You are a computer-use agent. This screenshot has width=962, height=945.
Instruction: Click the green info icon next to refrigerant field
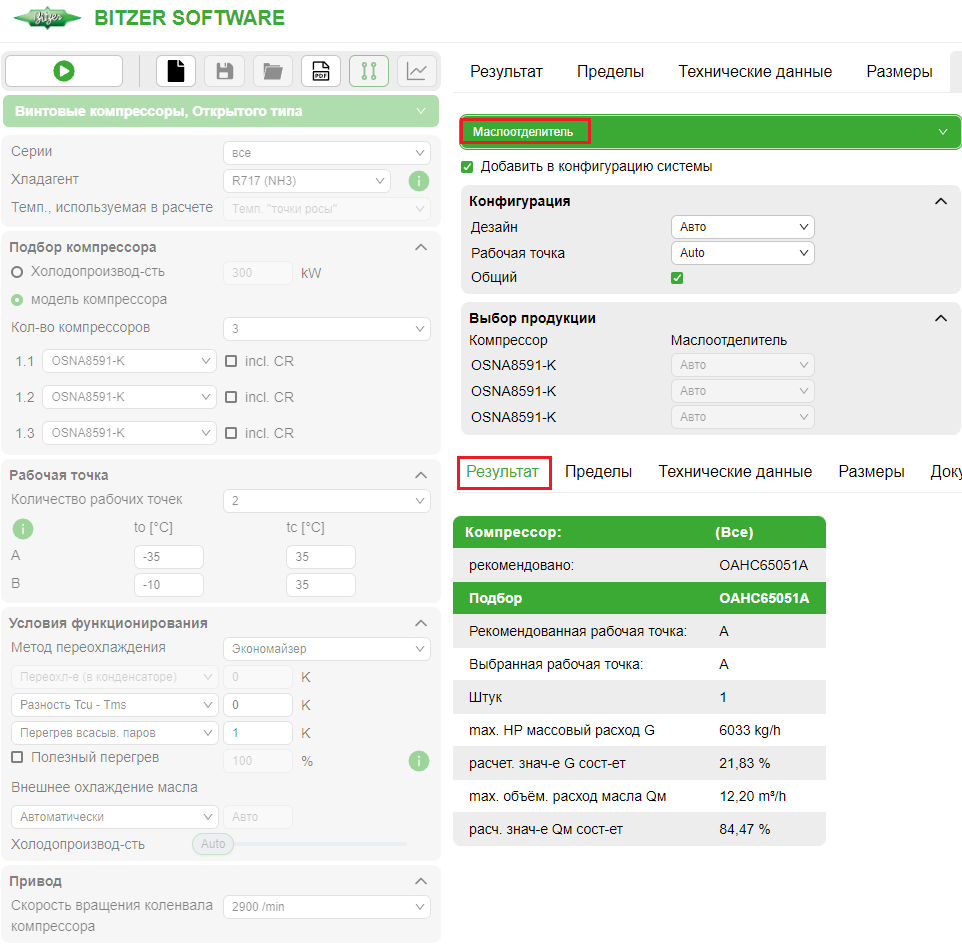click(419, 181)
